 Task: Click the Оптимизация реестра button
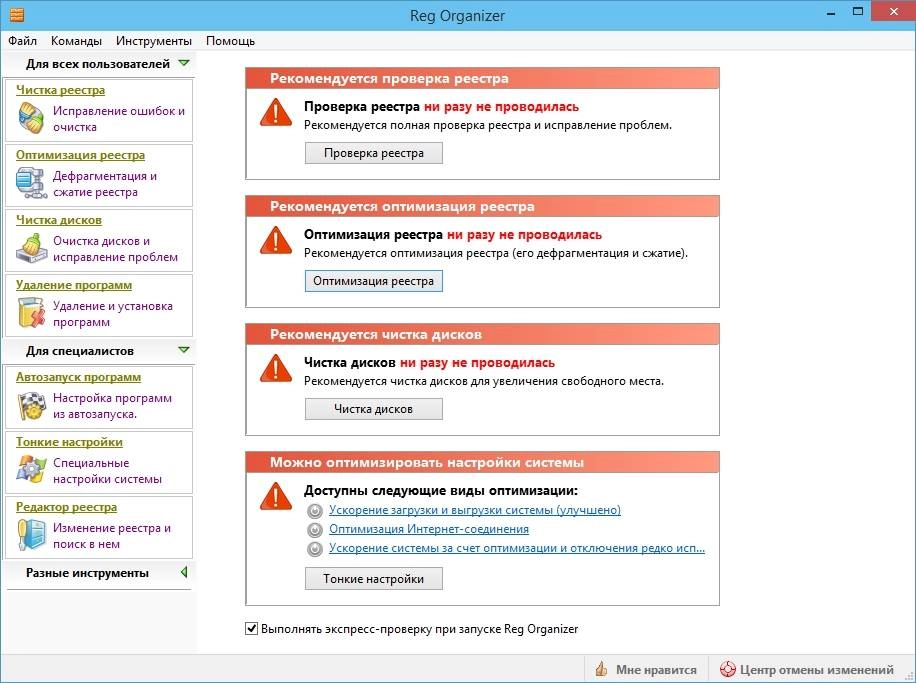coord(374,281)
